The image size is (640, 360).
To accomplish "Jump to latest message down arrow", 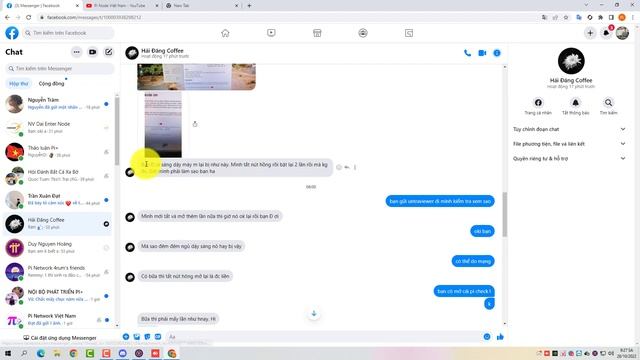I will click(314, 313).
